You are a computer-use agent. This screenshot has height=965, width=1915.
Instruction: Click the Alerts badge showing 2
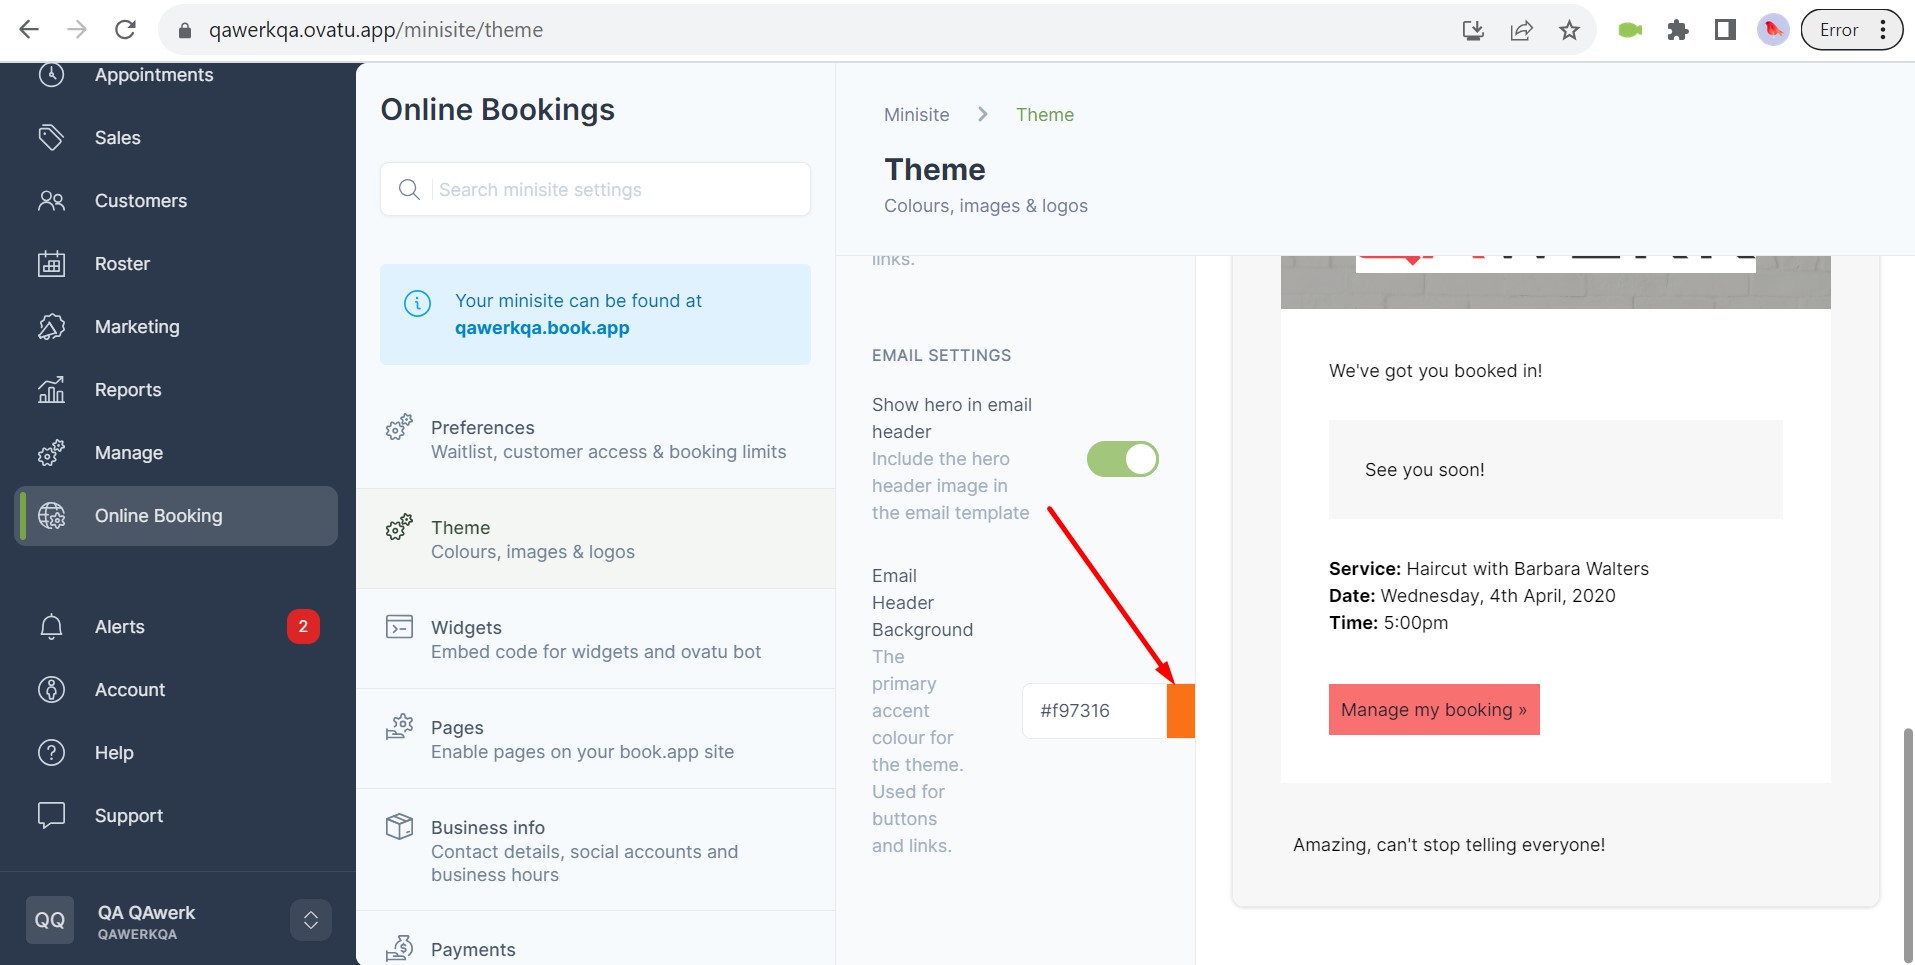pyautogui.click(x=303, y=627)
